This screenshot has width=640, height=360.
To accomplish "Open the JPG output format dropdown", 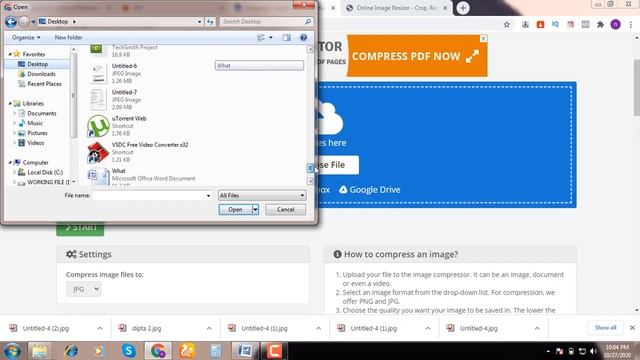I will pos(84,289).
